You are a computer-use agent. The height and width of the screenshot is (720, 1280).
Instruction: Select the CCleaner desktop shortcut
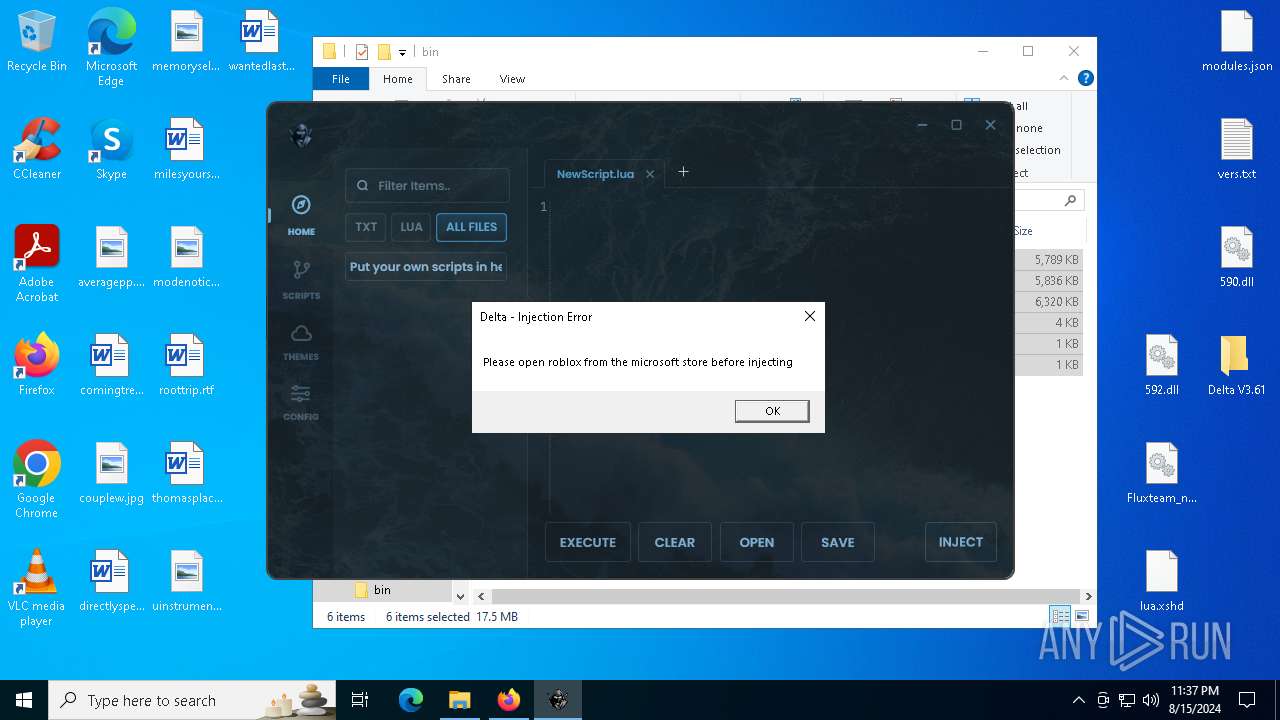point(37,150)
